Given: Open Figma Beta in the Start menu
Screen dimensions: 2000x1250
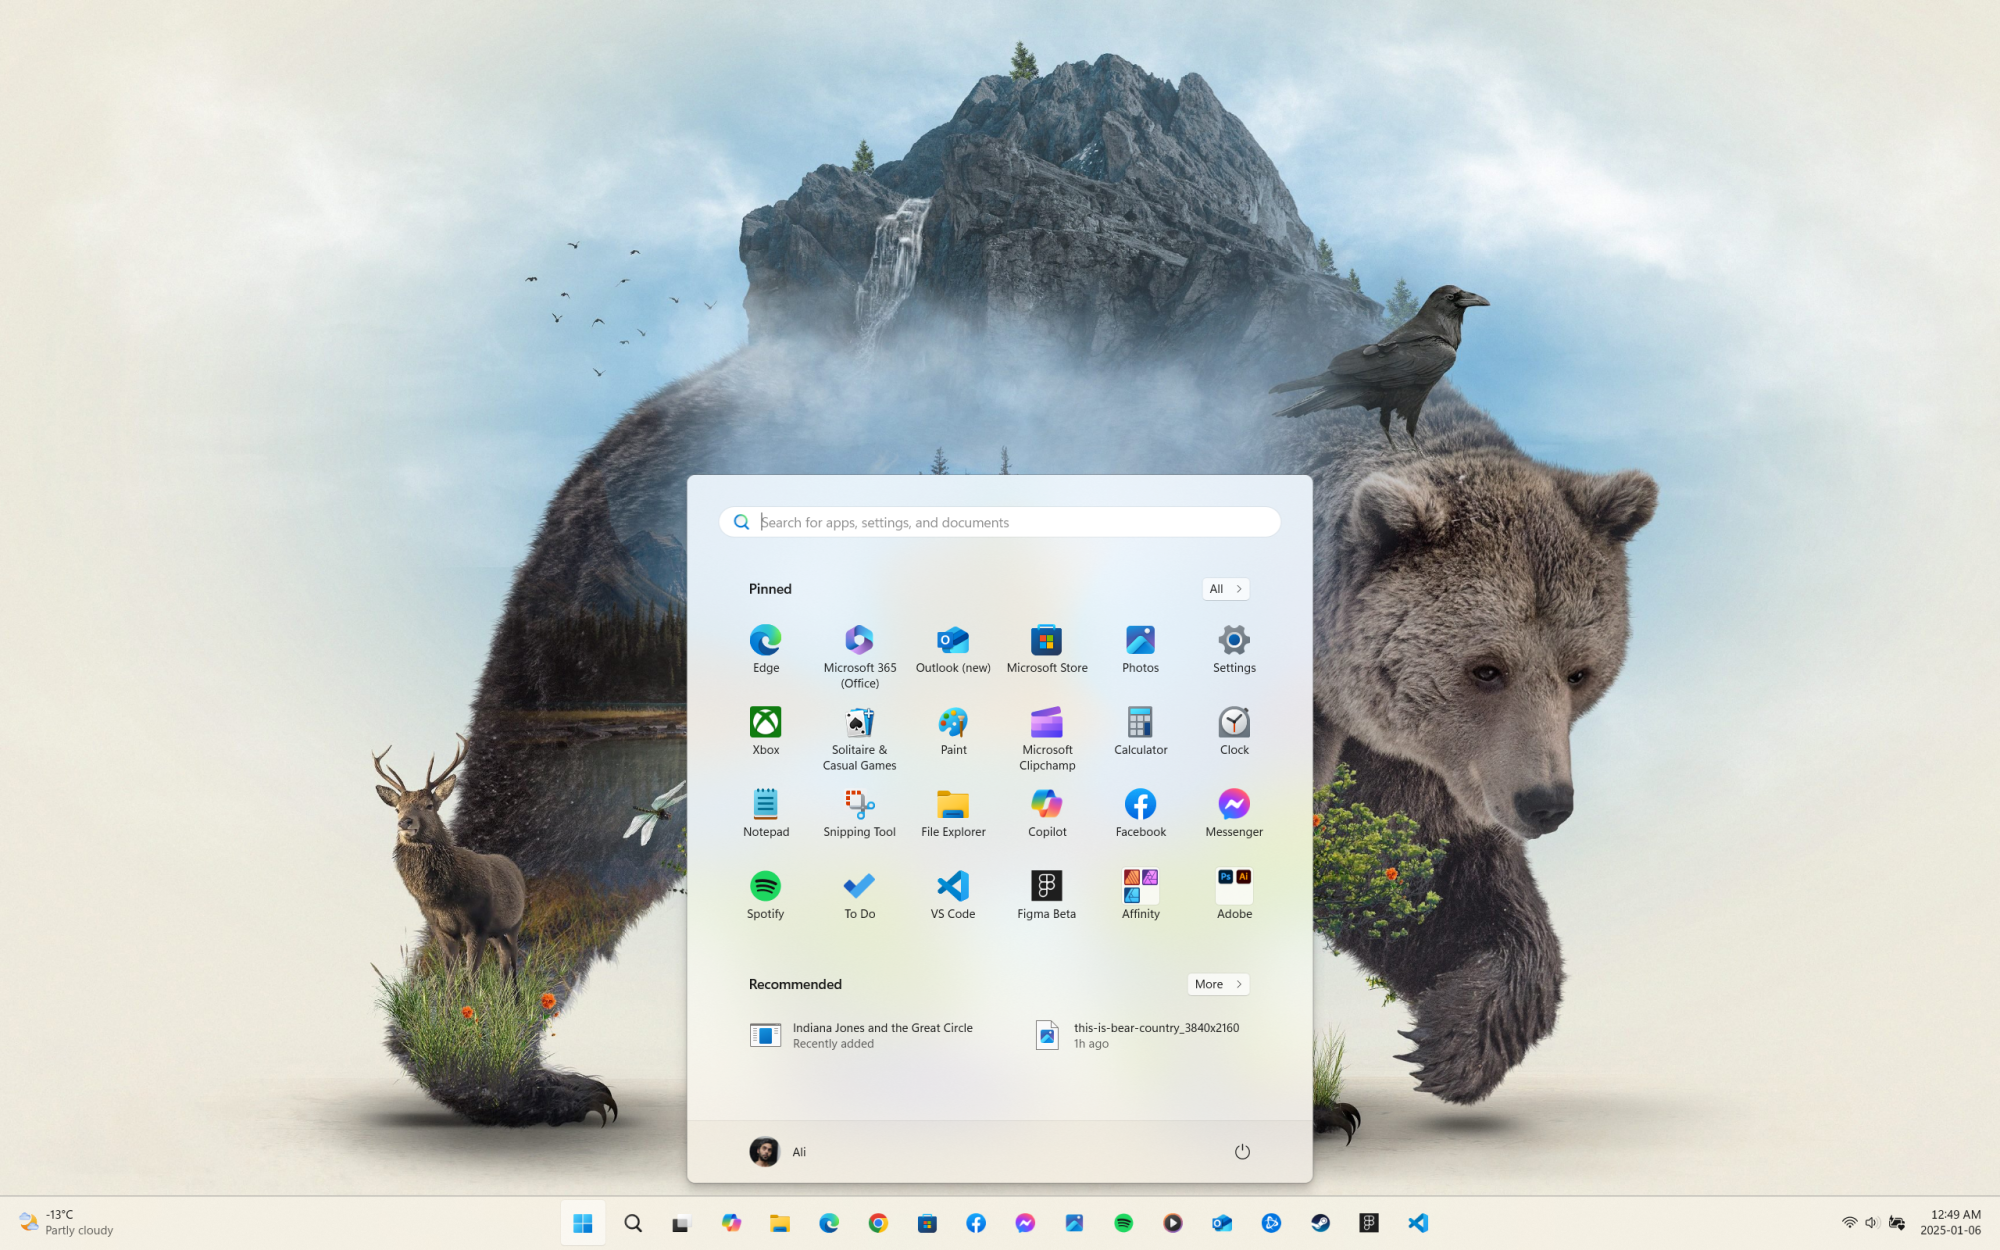Looking at the screenshot, I should (1046, 894).
